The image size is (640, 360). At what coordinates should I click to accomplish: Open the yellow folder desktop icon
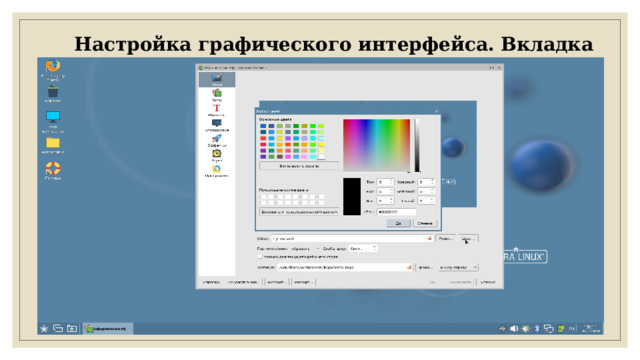53,145
